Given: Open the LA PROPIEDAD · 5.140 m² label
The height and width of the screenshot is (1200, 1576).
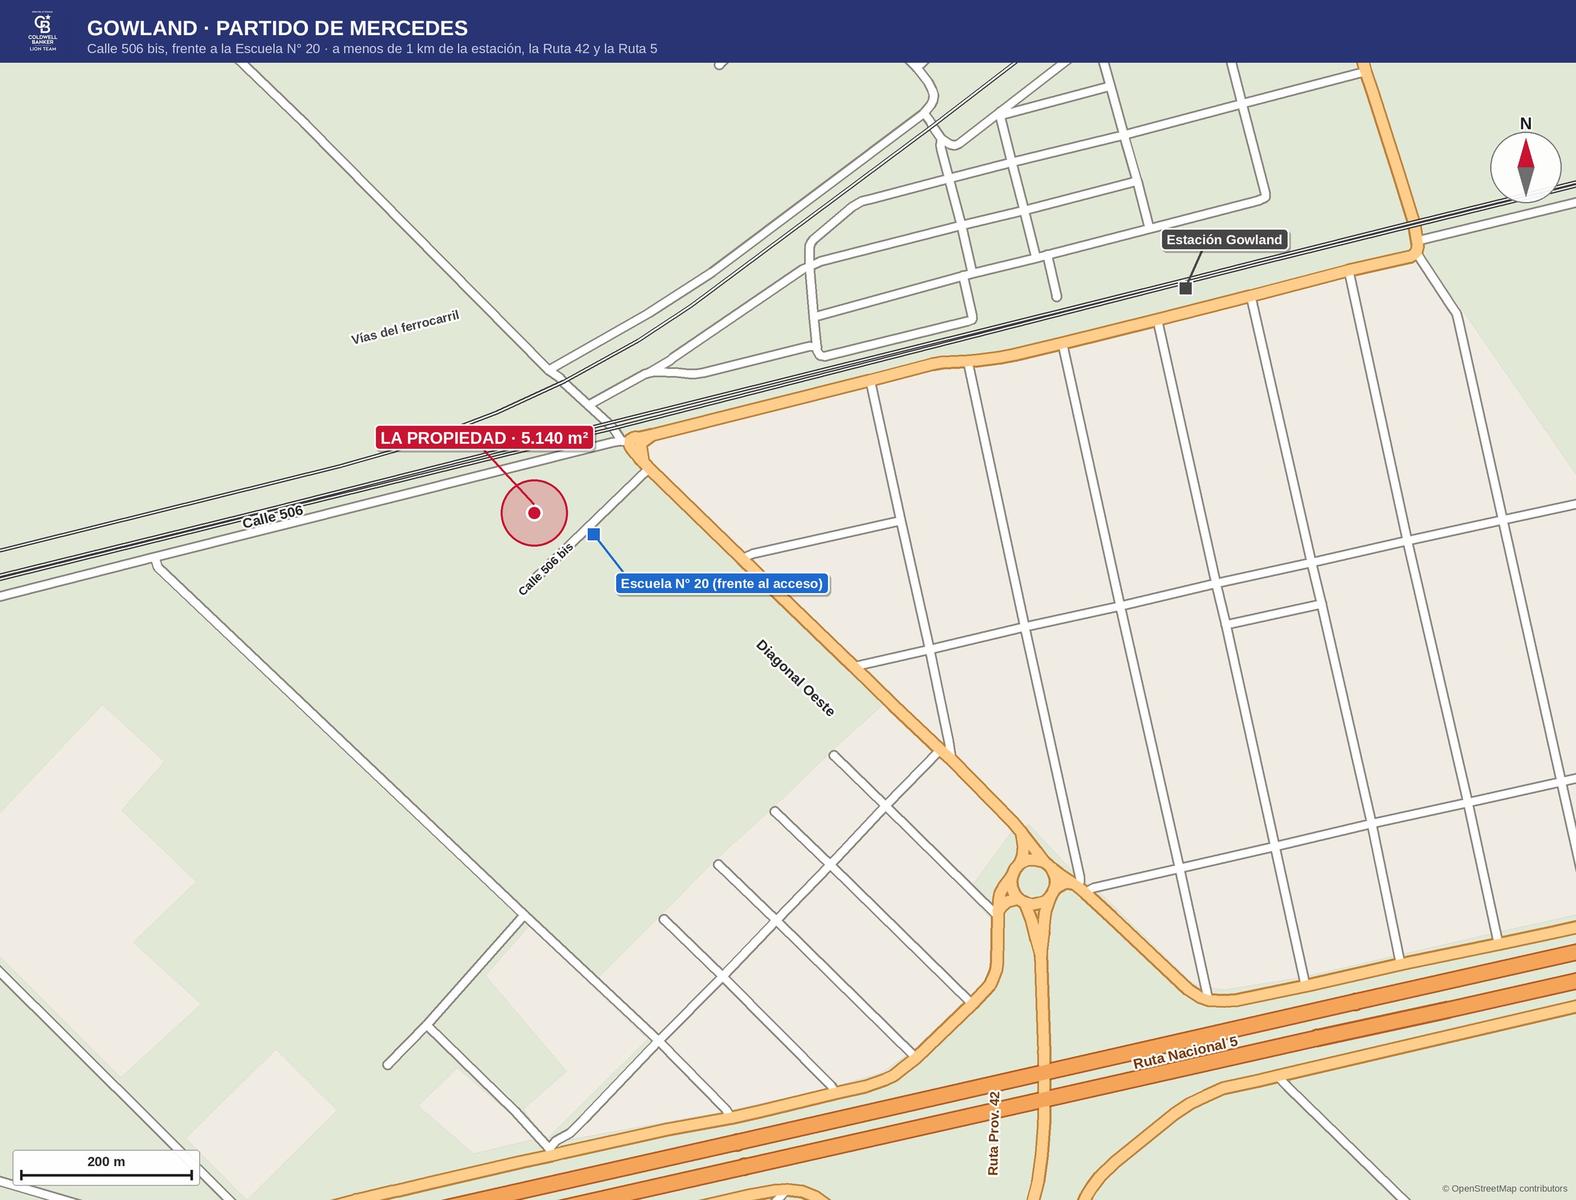Looking at the screenshot, I should click(485, 438).
